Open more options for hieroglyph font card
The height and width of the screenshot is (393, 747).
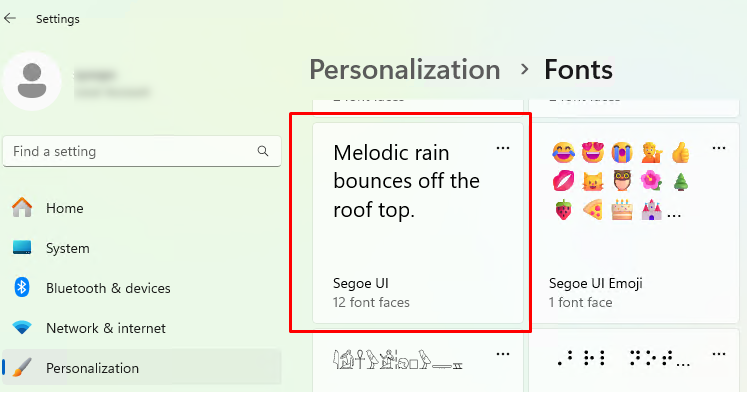(x=503, y=354)
